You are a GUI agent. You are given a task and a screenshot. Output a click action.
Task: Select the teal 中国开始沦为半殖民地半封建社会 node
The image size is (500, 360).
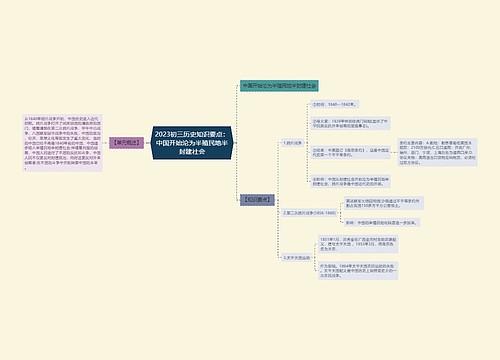click(x=279, y=86)
